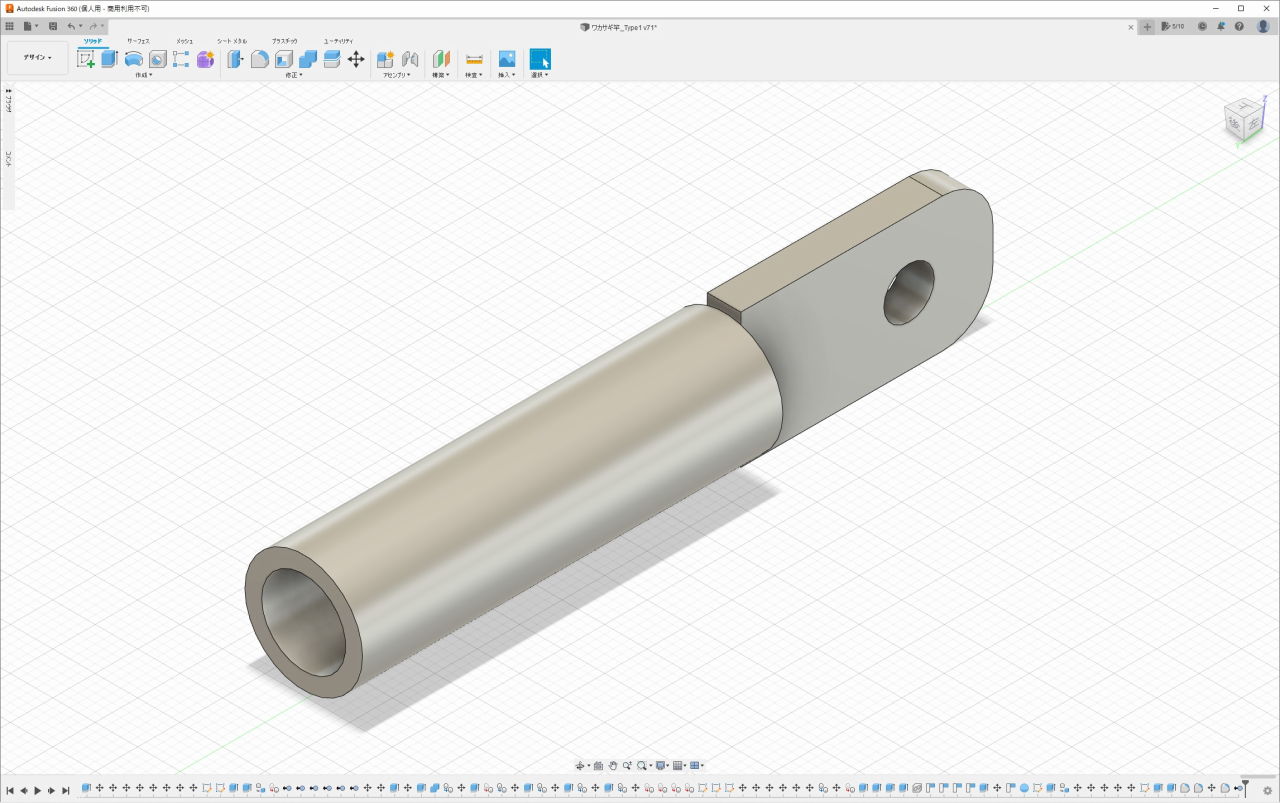Open the user profile avatar
1280x803 pixels.
1263,27
